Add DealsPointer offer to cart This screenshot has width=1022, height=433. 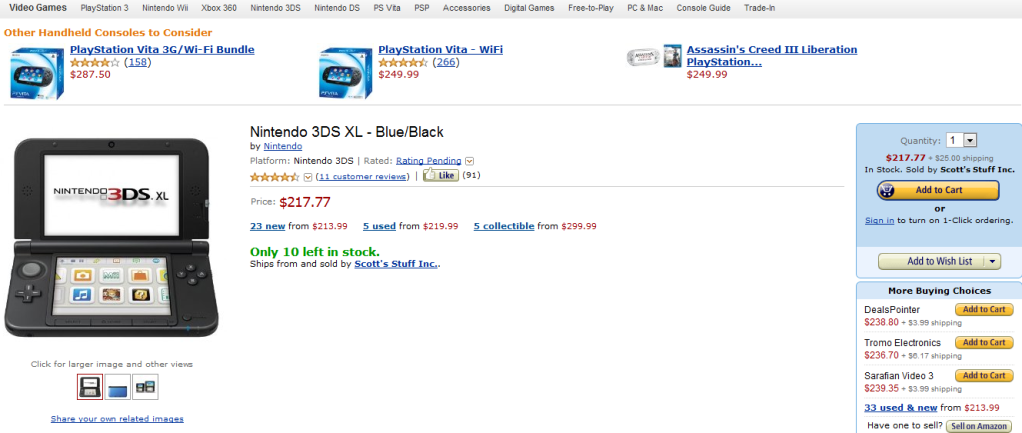(984, 310)
